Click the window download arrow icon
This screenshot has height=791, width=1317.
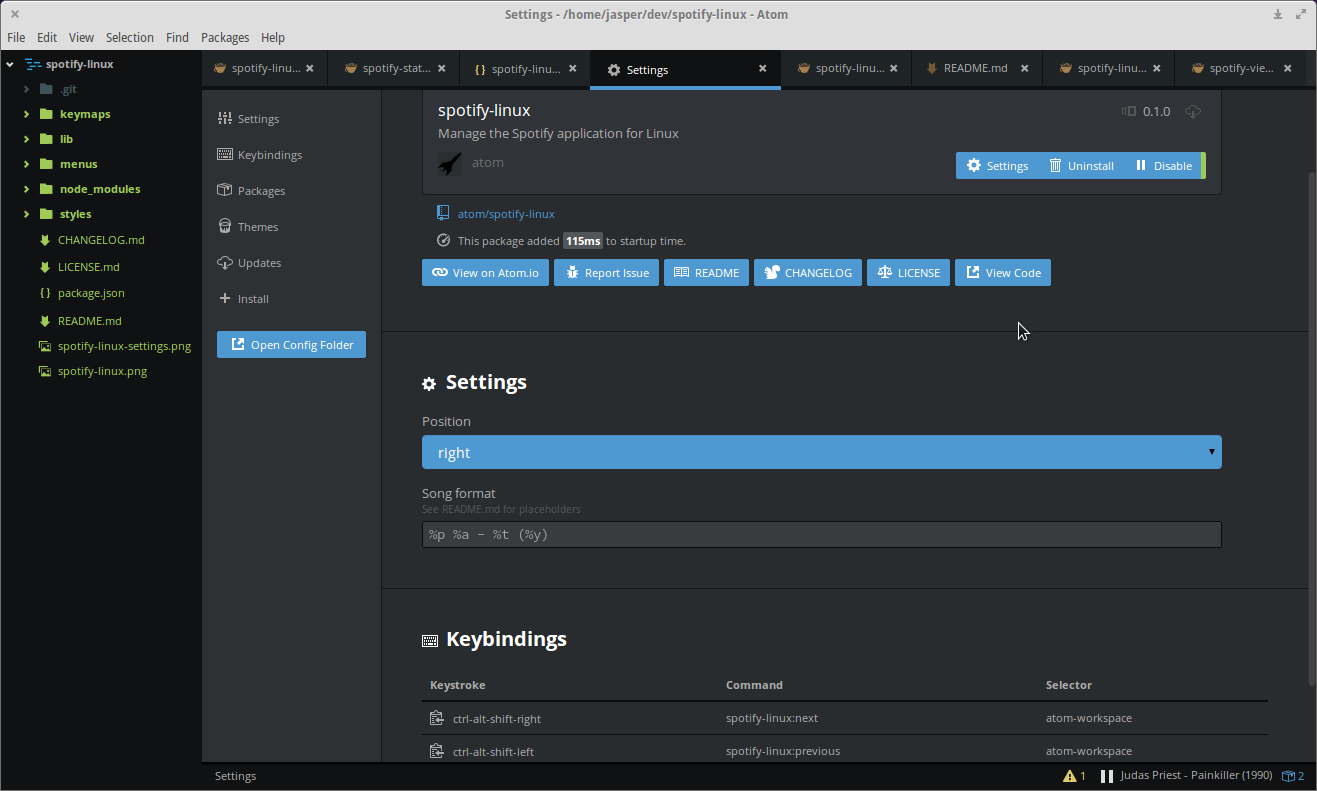tap(1278, 14)
